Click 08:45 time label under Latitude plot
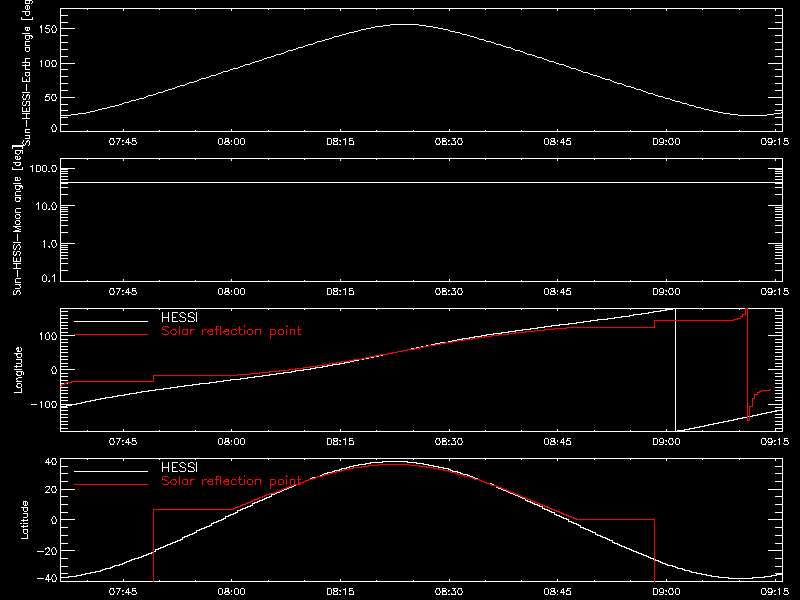The height and width of the screenshot is (600, 800). click(558, 592)
